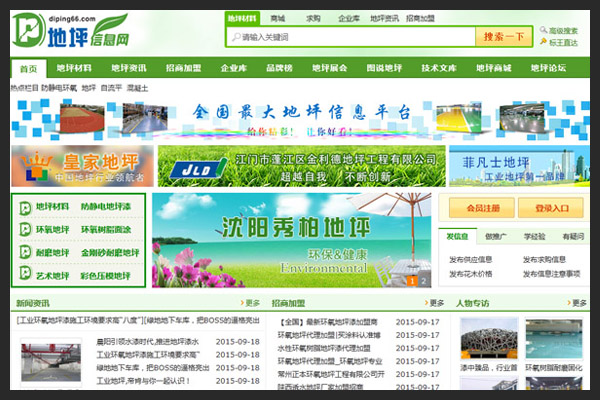This screenshot has height=400, width=600.
Task: Open 地坪论坛 in the green nav bar
Action: coord(548,68)
